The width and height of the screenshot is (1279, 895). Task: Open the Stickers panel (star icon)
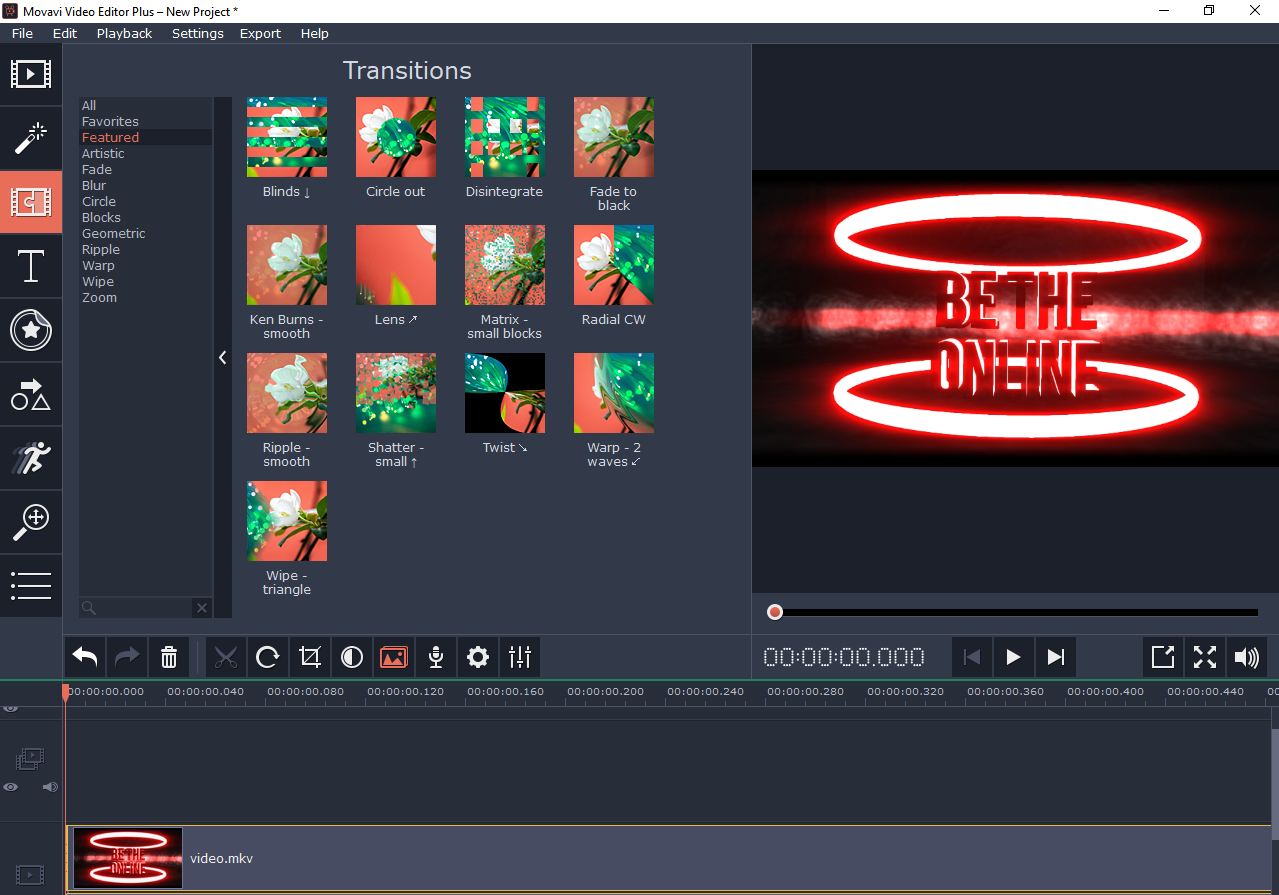pos(31,330)
